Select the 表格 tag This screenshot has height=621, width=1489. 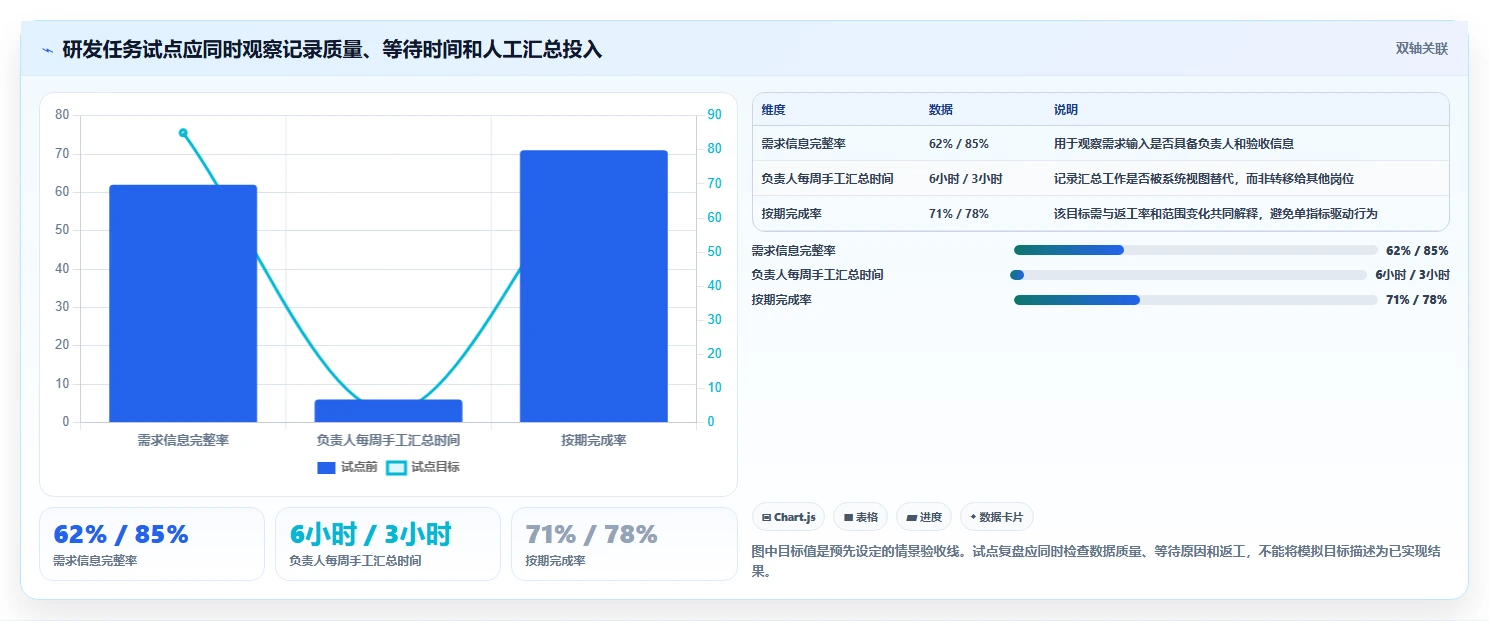860,517
